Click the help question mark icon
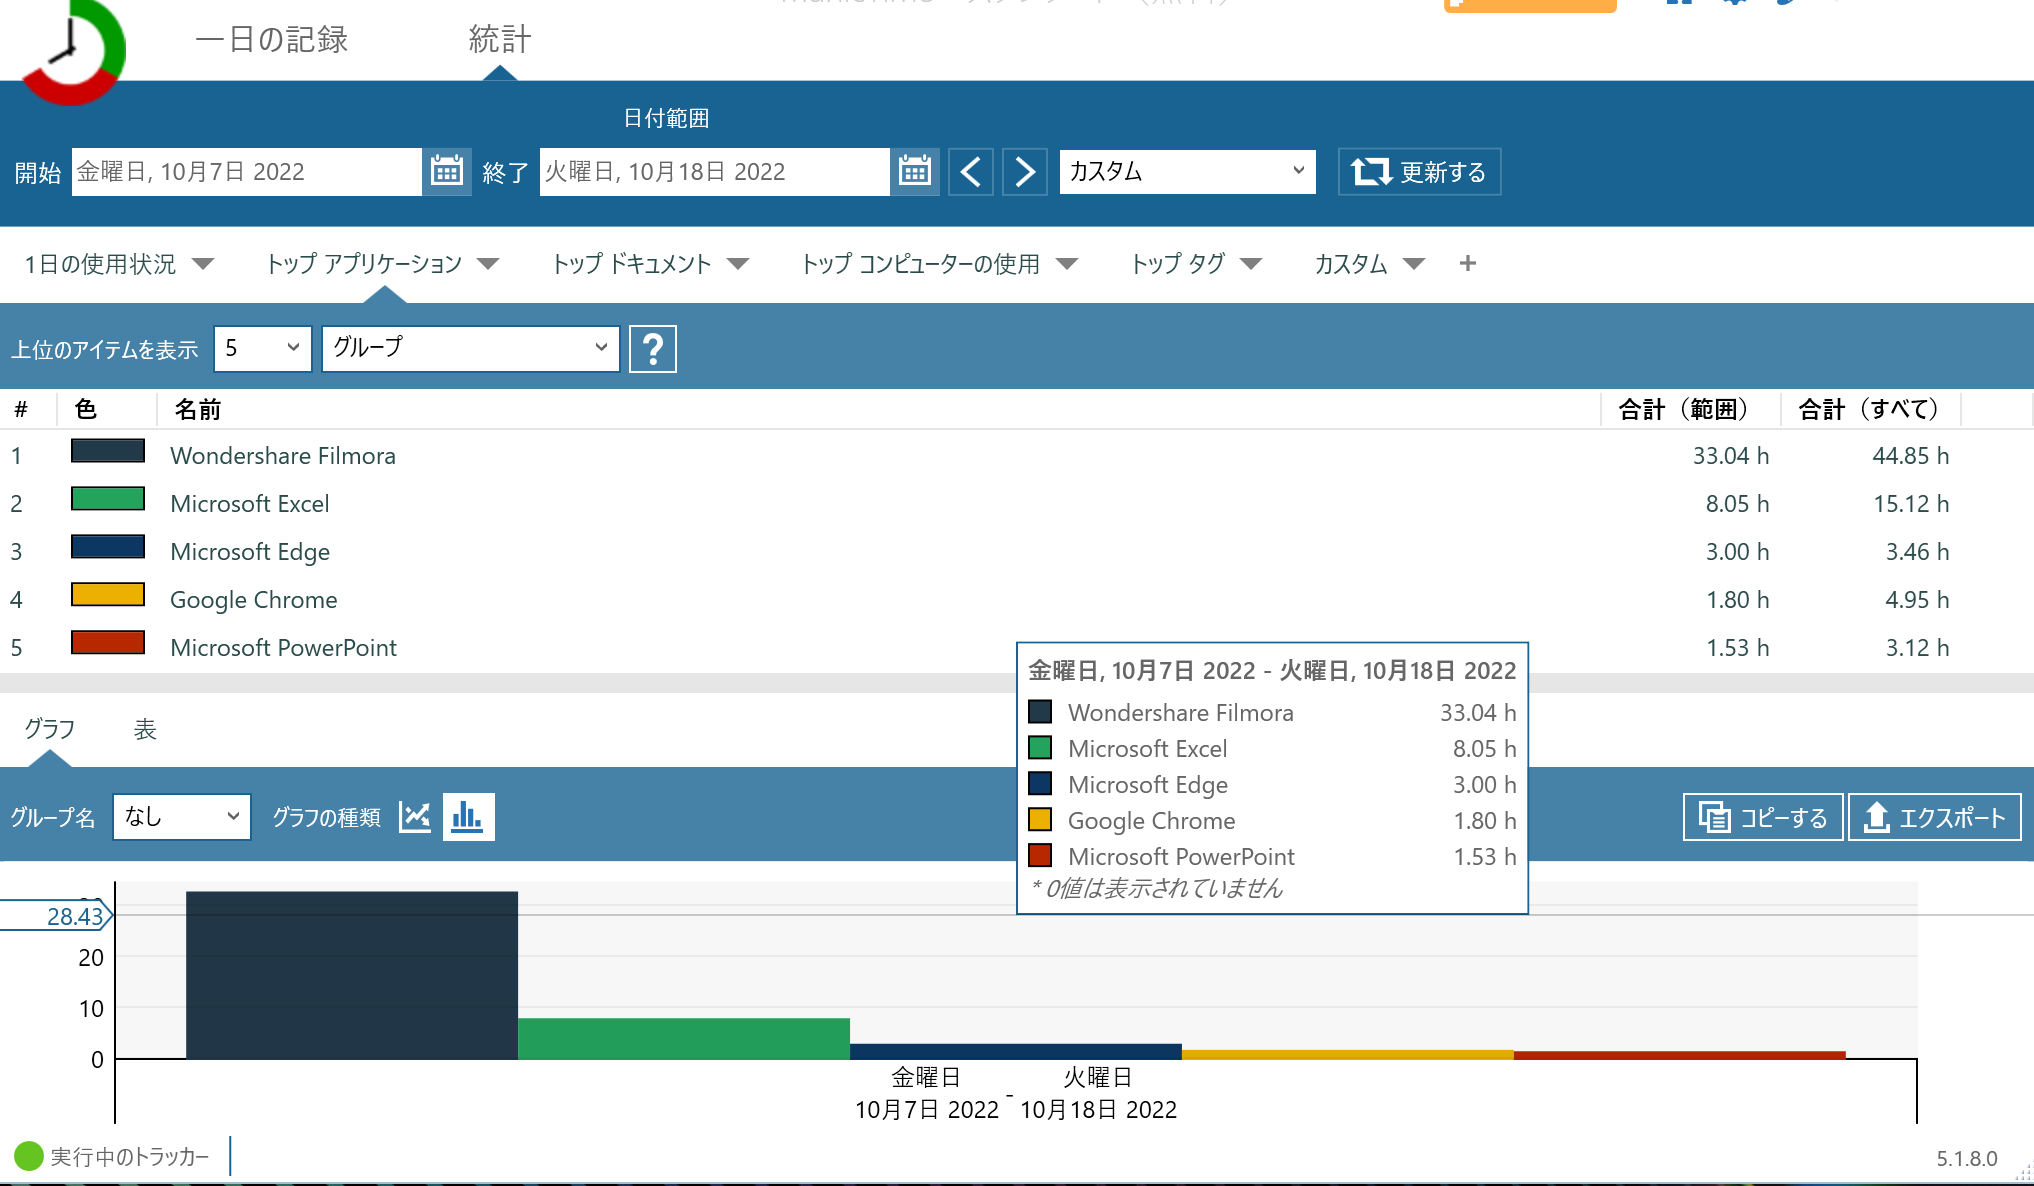Image resolution: width=2034 pixels, height=1186 pixels. pyautogui.click(x=652, y=349)
